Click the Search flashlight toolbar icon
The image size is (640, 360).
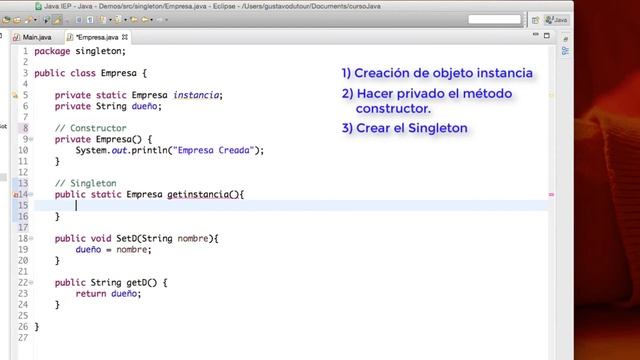28,20
